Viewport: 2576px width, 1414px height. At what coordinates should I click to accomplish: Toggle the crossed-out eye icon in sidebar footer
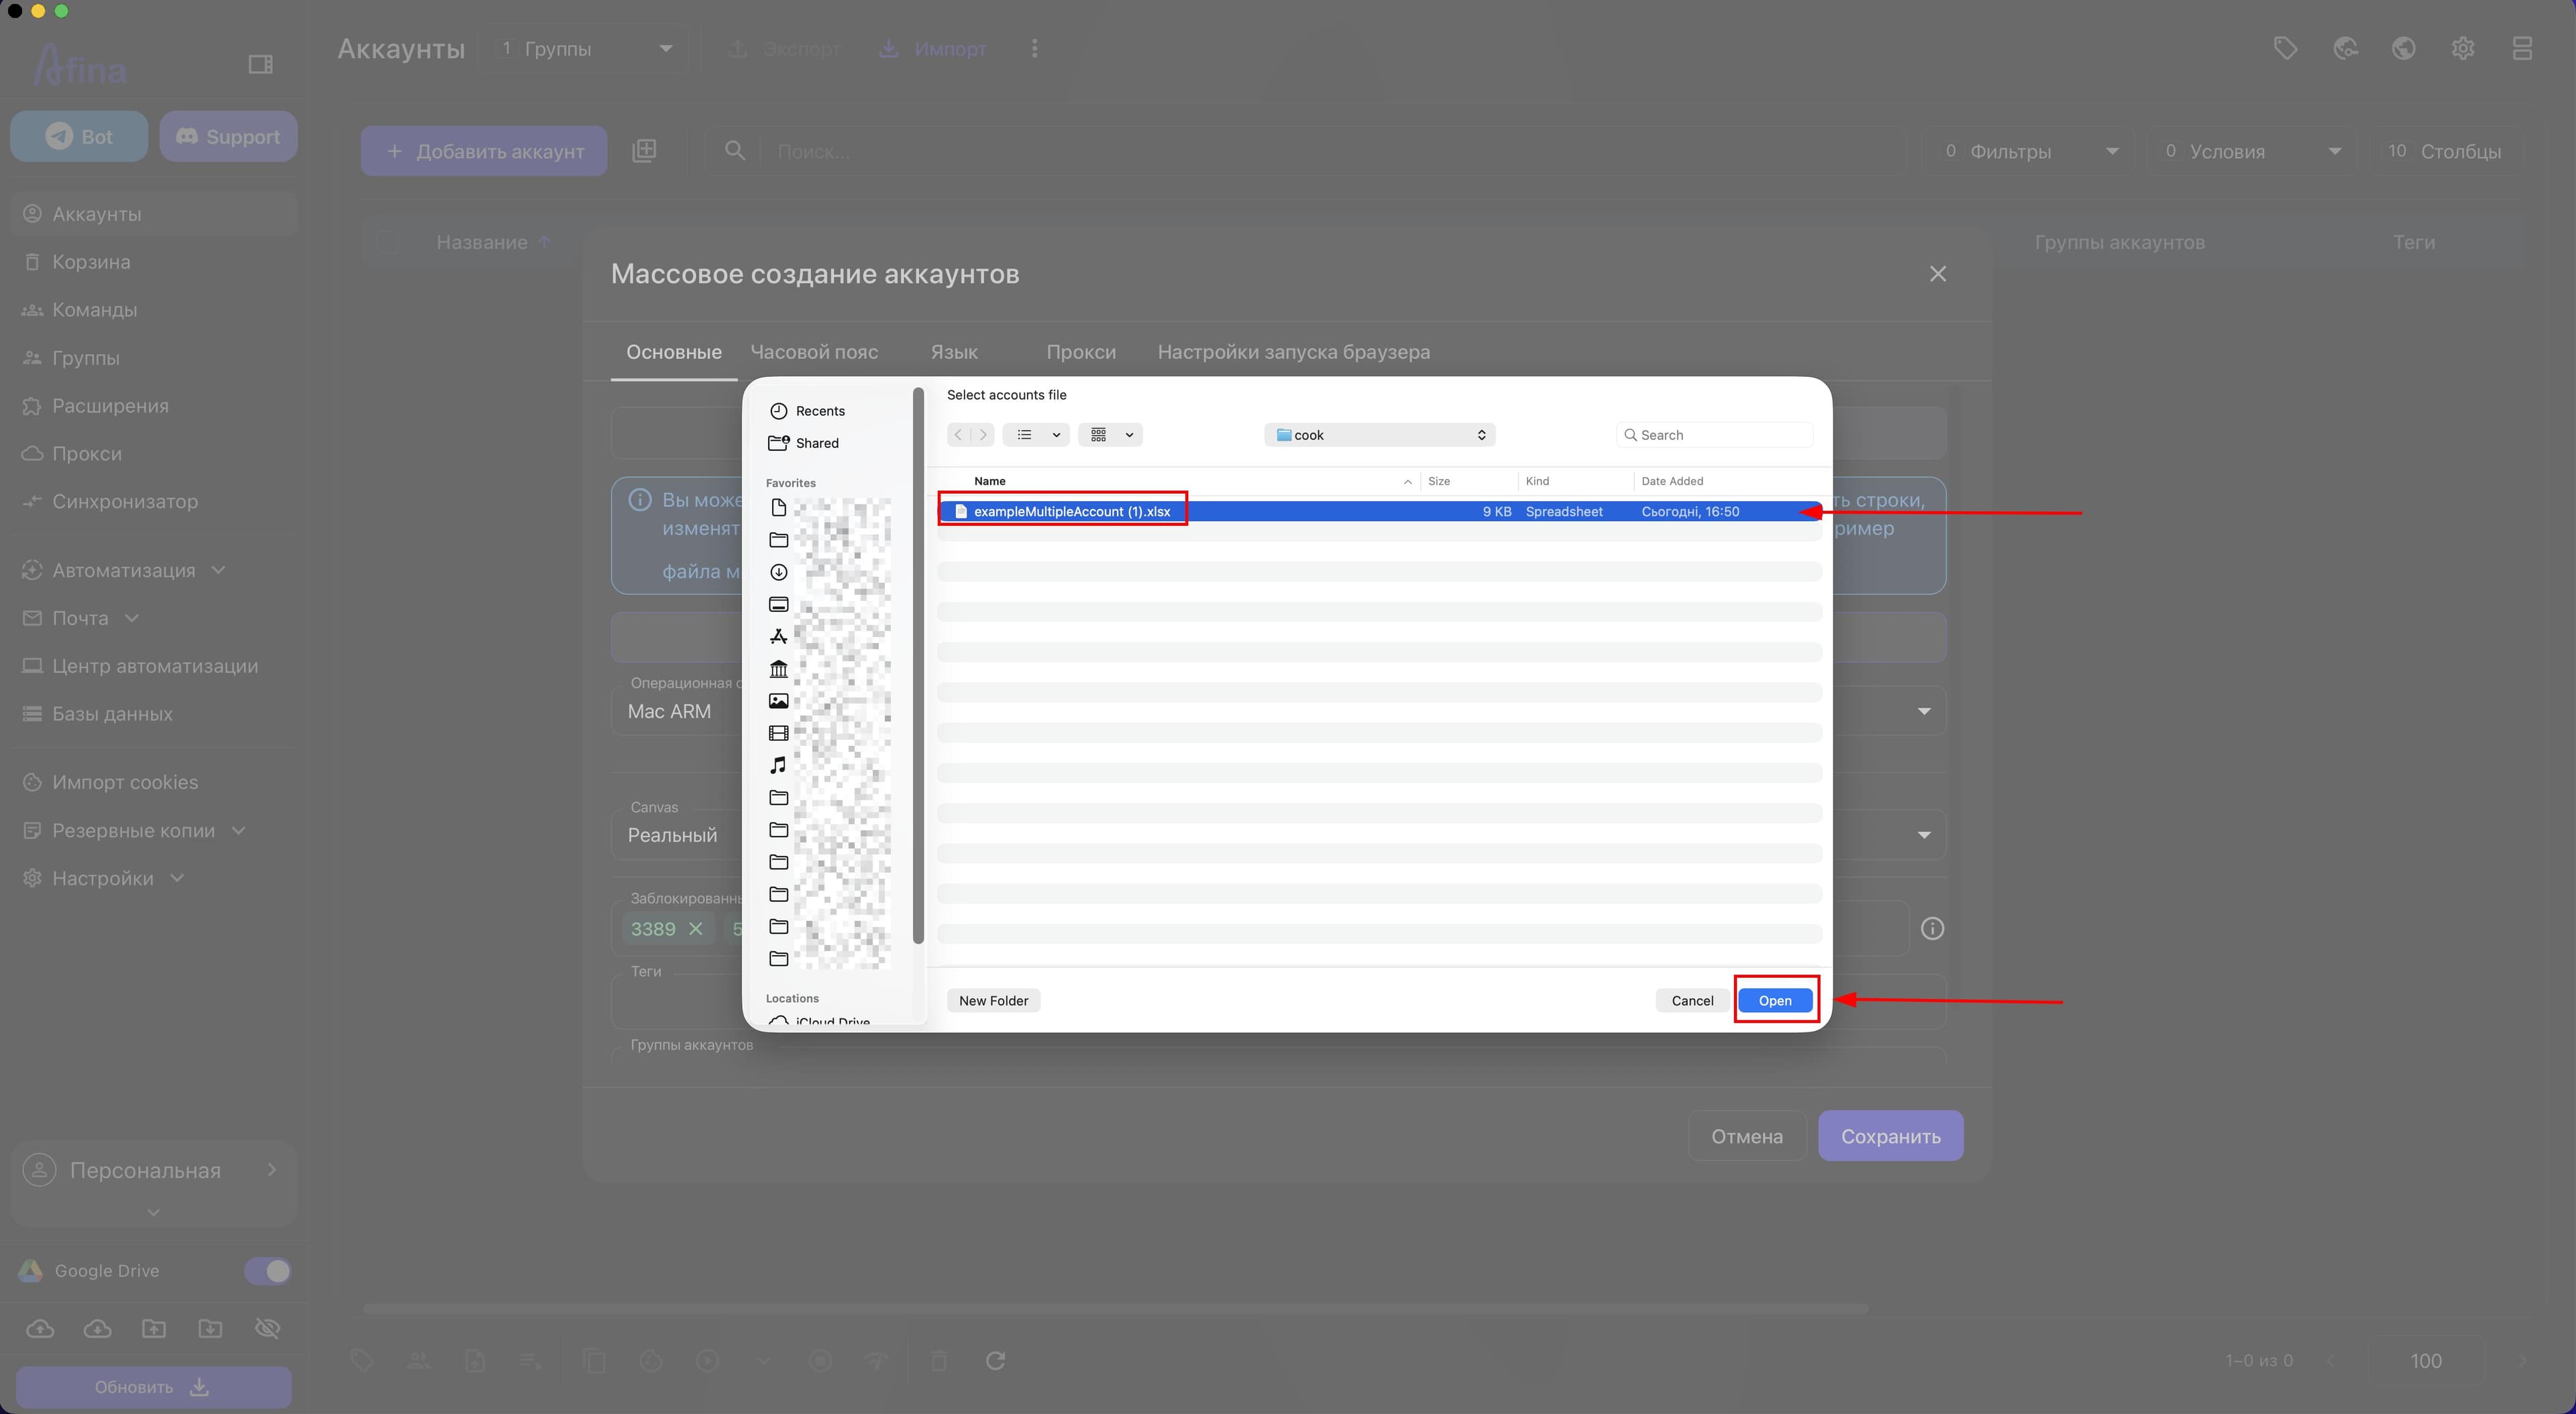point(267,1328)
